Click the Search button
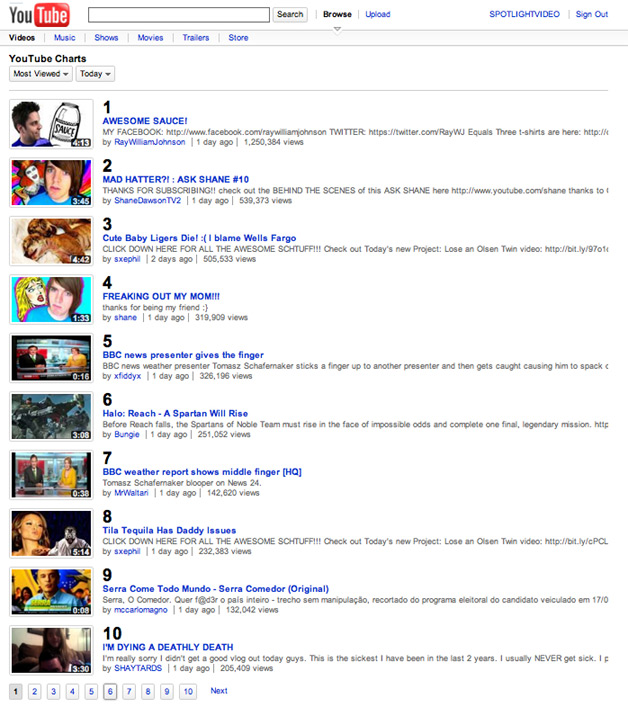 pyautogui.click(x=290, y=14)
